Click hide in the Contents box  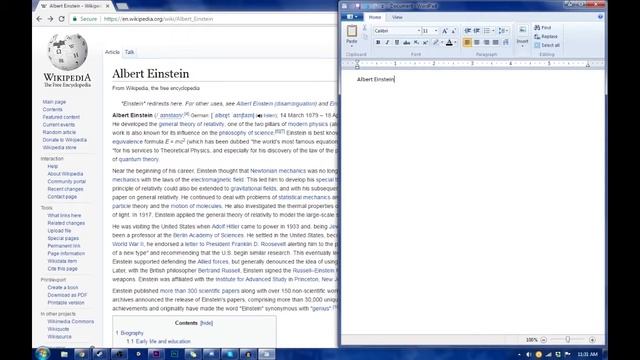(207, 323)
